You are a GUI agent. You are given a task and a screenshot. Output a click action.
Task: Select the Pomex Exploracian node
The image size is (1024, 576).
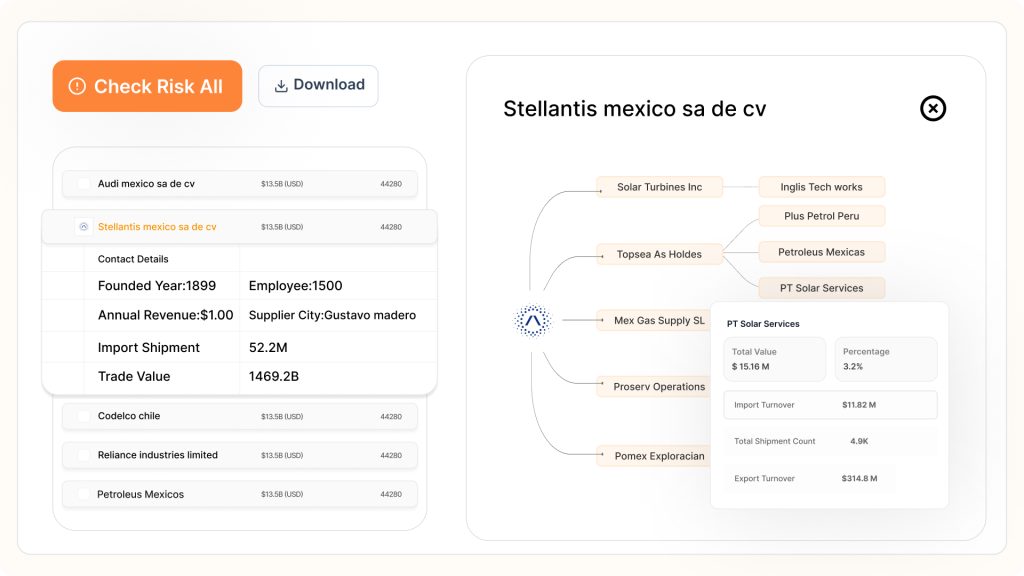coord(654,456)
